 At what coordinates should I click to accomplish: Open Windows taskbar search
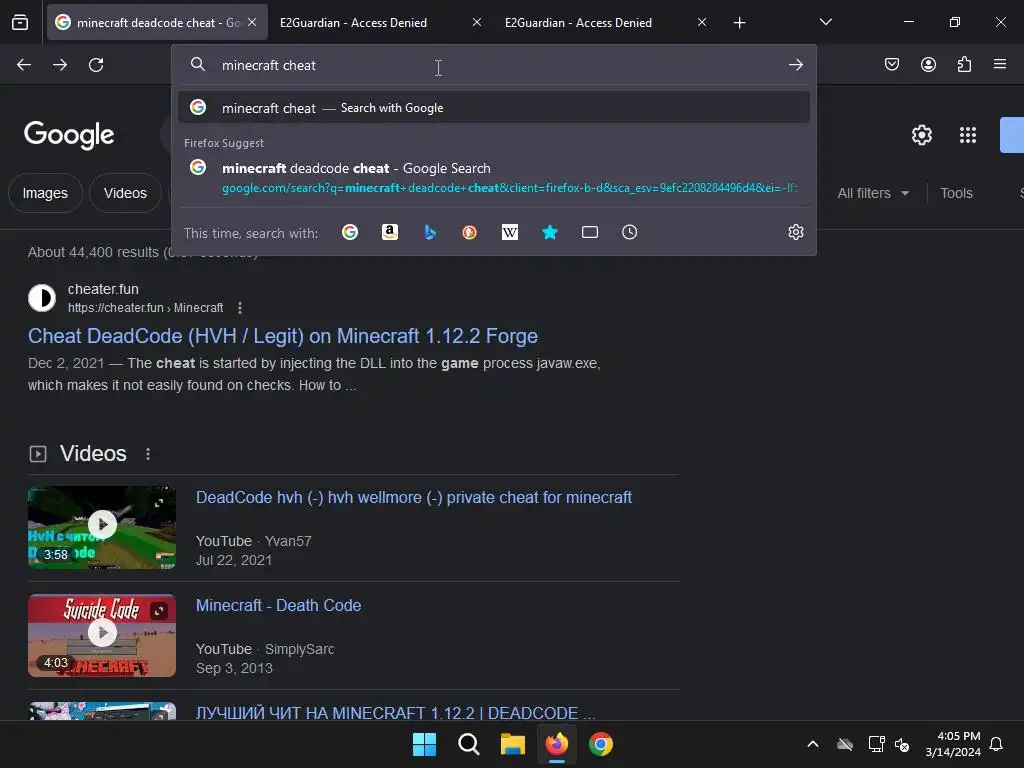pyautogui.click(x=468, y=744)
